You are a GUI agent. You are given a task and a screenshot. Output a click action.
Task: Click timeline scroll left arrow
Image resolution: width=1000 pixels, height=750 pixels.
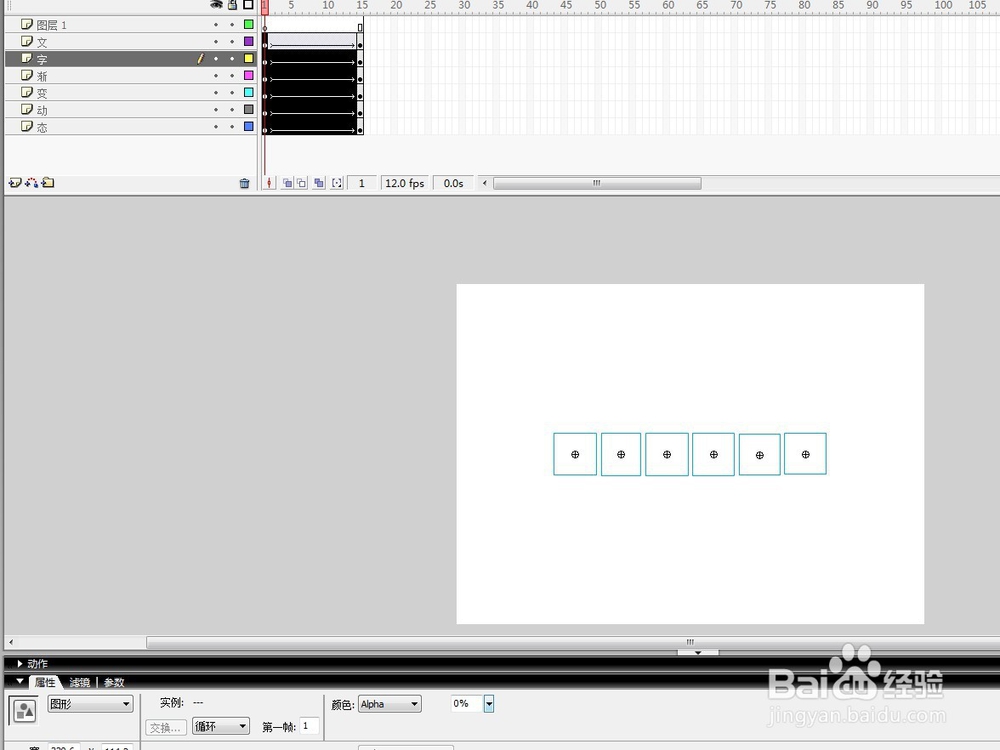click(485, 183)
